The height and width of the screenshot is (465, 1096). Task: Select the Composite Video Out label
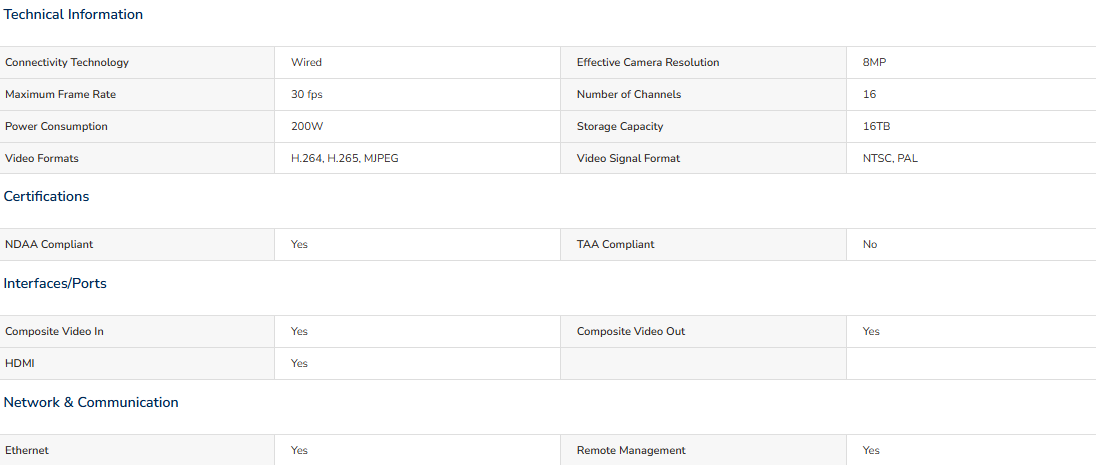pyautogui.click(x=630, y=331)
